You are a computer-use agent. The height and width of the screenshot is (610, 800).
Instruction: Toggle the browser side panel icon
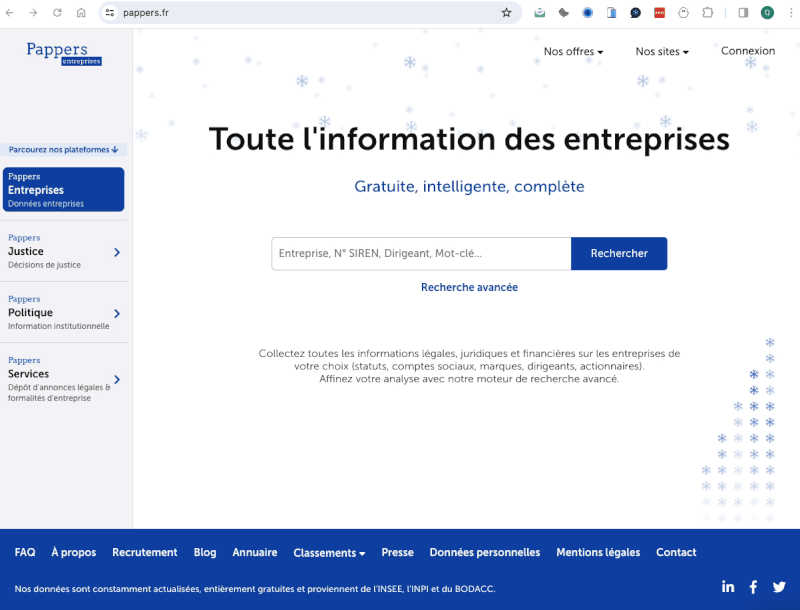(743, 13)
